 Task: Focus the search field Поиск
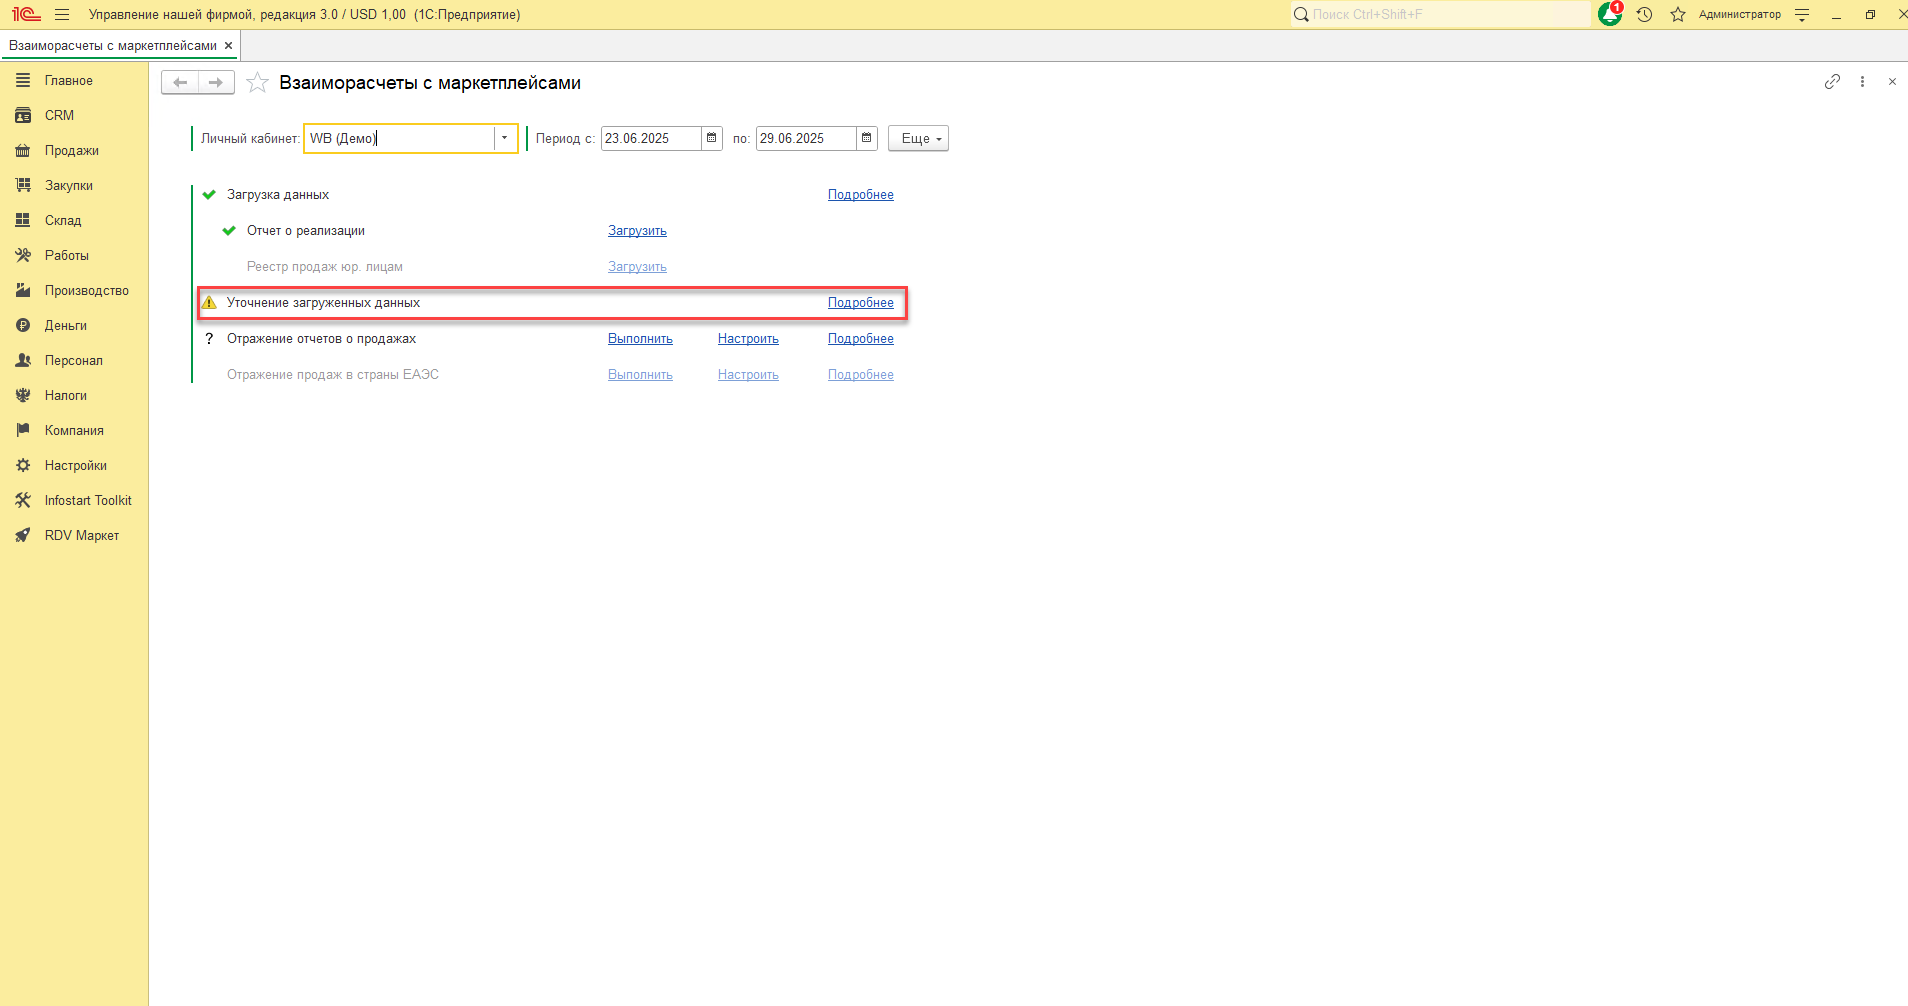(1440, 14)
